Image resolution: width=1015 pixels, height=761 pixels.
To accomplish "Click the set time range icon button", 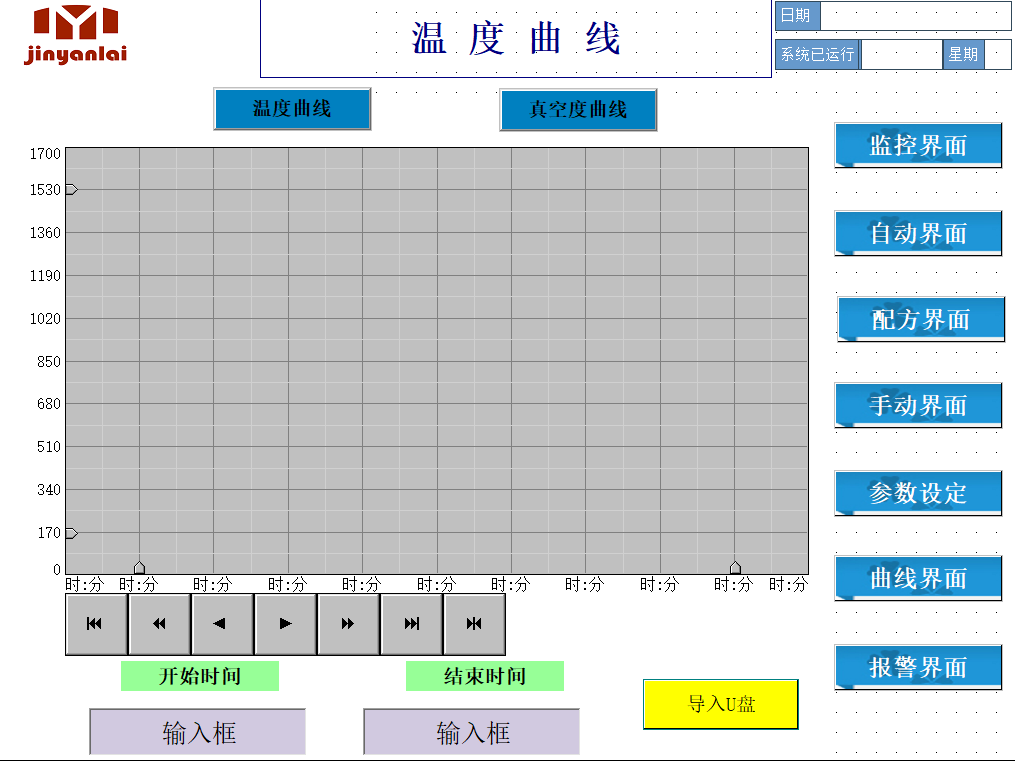I will [474, 624].
